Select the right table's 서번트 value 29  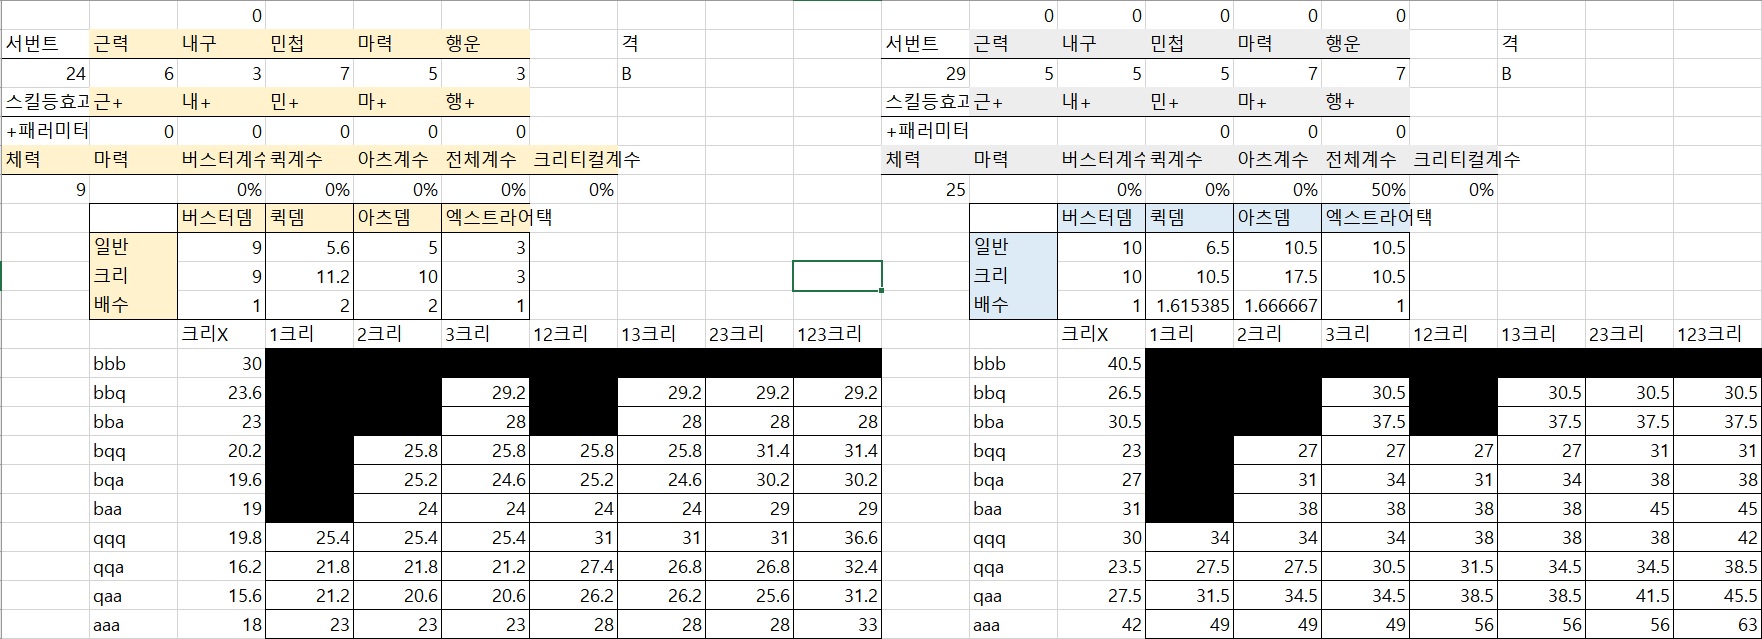point(925,73)
